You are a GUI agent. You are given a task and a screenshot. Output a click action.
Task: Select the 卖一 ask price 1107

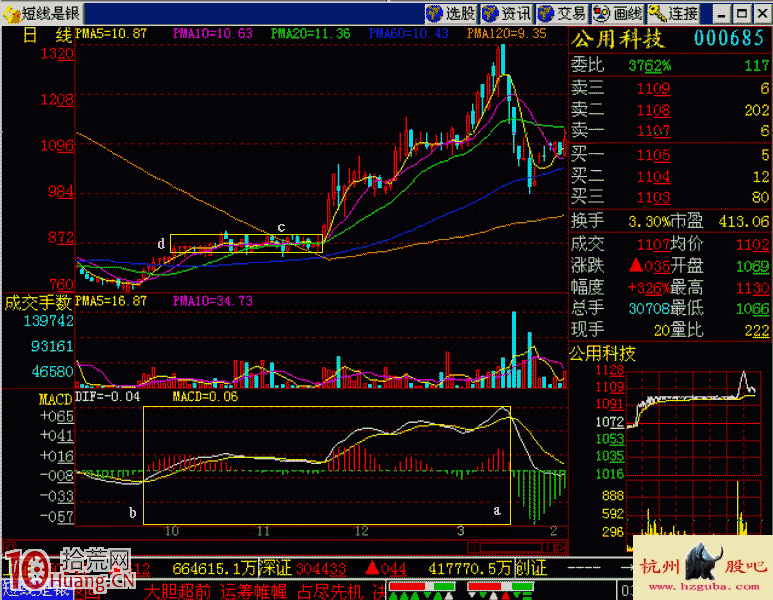pyautogui.click(x=653, y=131)
